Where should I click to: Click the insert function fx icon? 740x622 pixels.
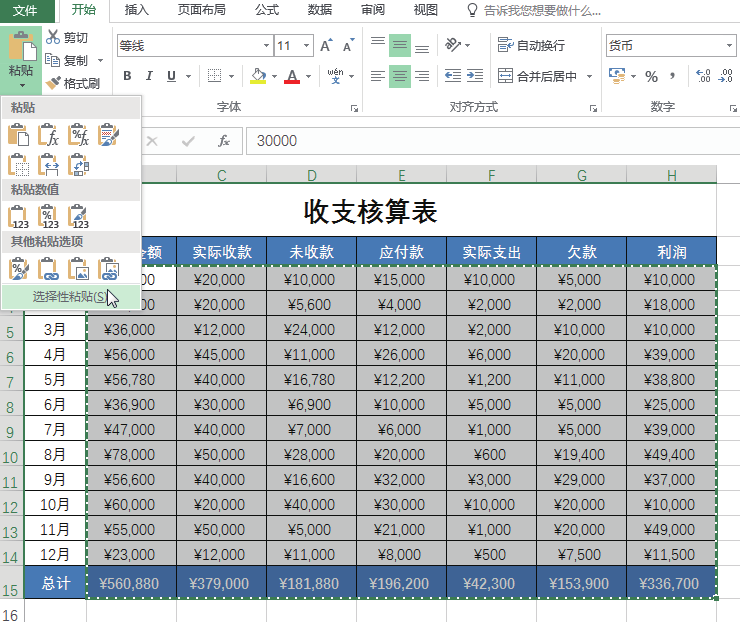[224, 141]
